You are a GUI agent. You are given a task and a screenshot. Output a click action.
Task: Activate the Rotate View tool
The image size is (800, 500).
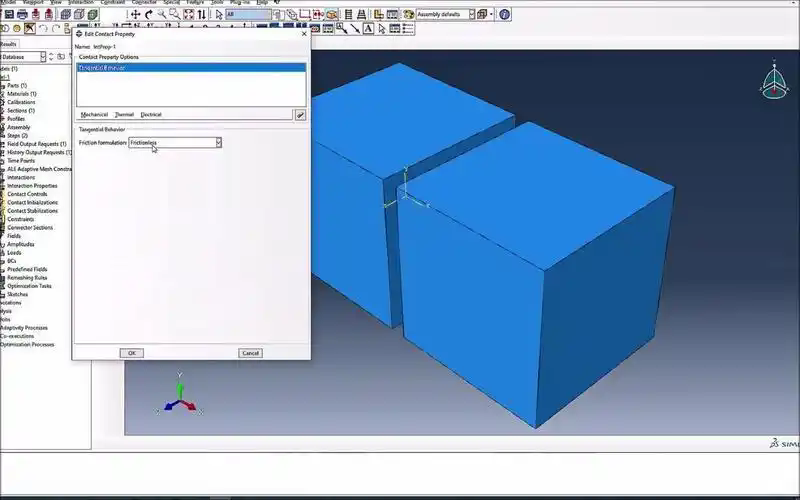coord(149,15)
